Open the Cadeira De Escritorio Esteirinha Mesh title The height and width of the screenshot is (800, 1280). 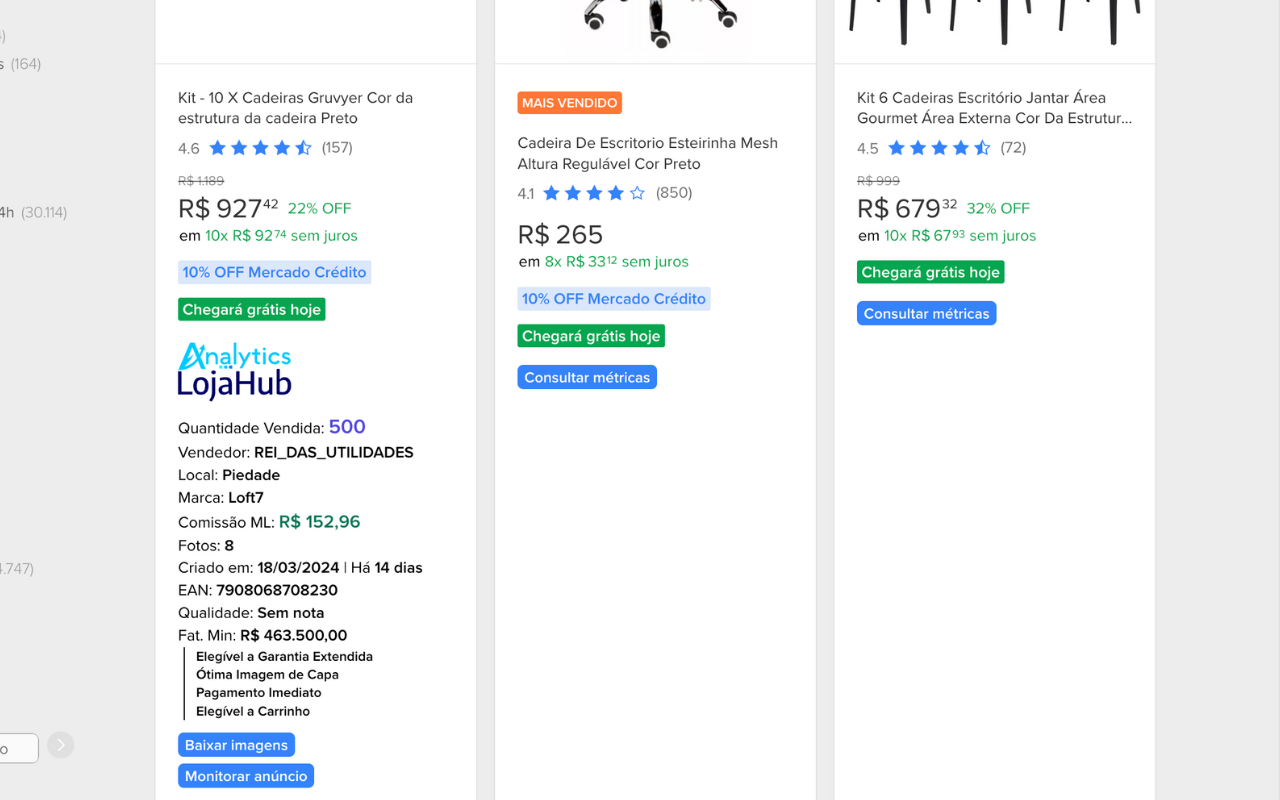pyautogui.click(x=647, y=153)
